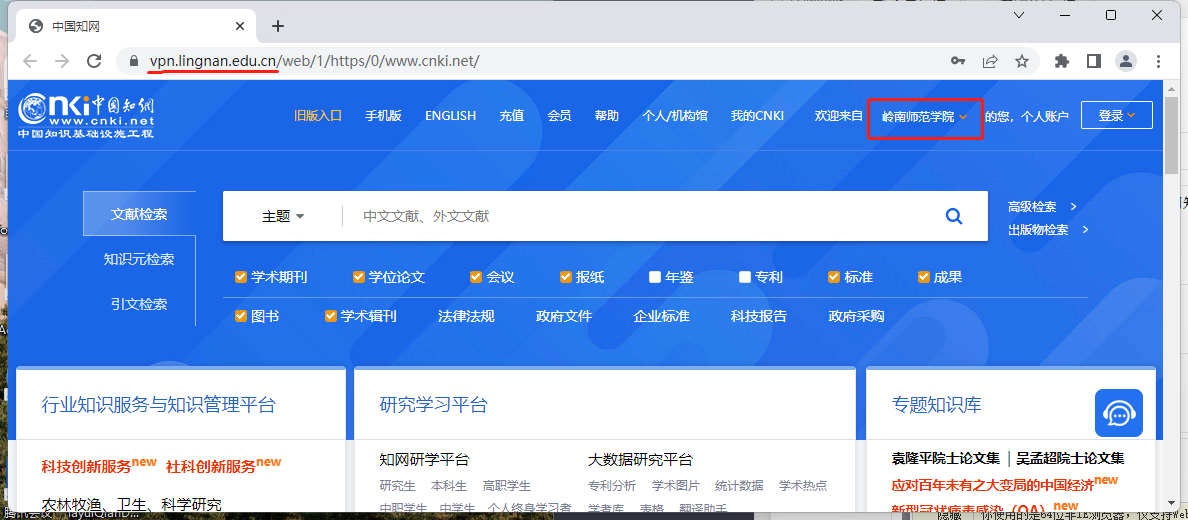
Task: Toggle the 学术期刊 checkbox
Action: (241, 277)
